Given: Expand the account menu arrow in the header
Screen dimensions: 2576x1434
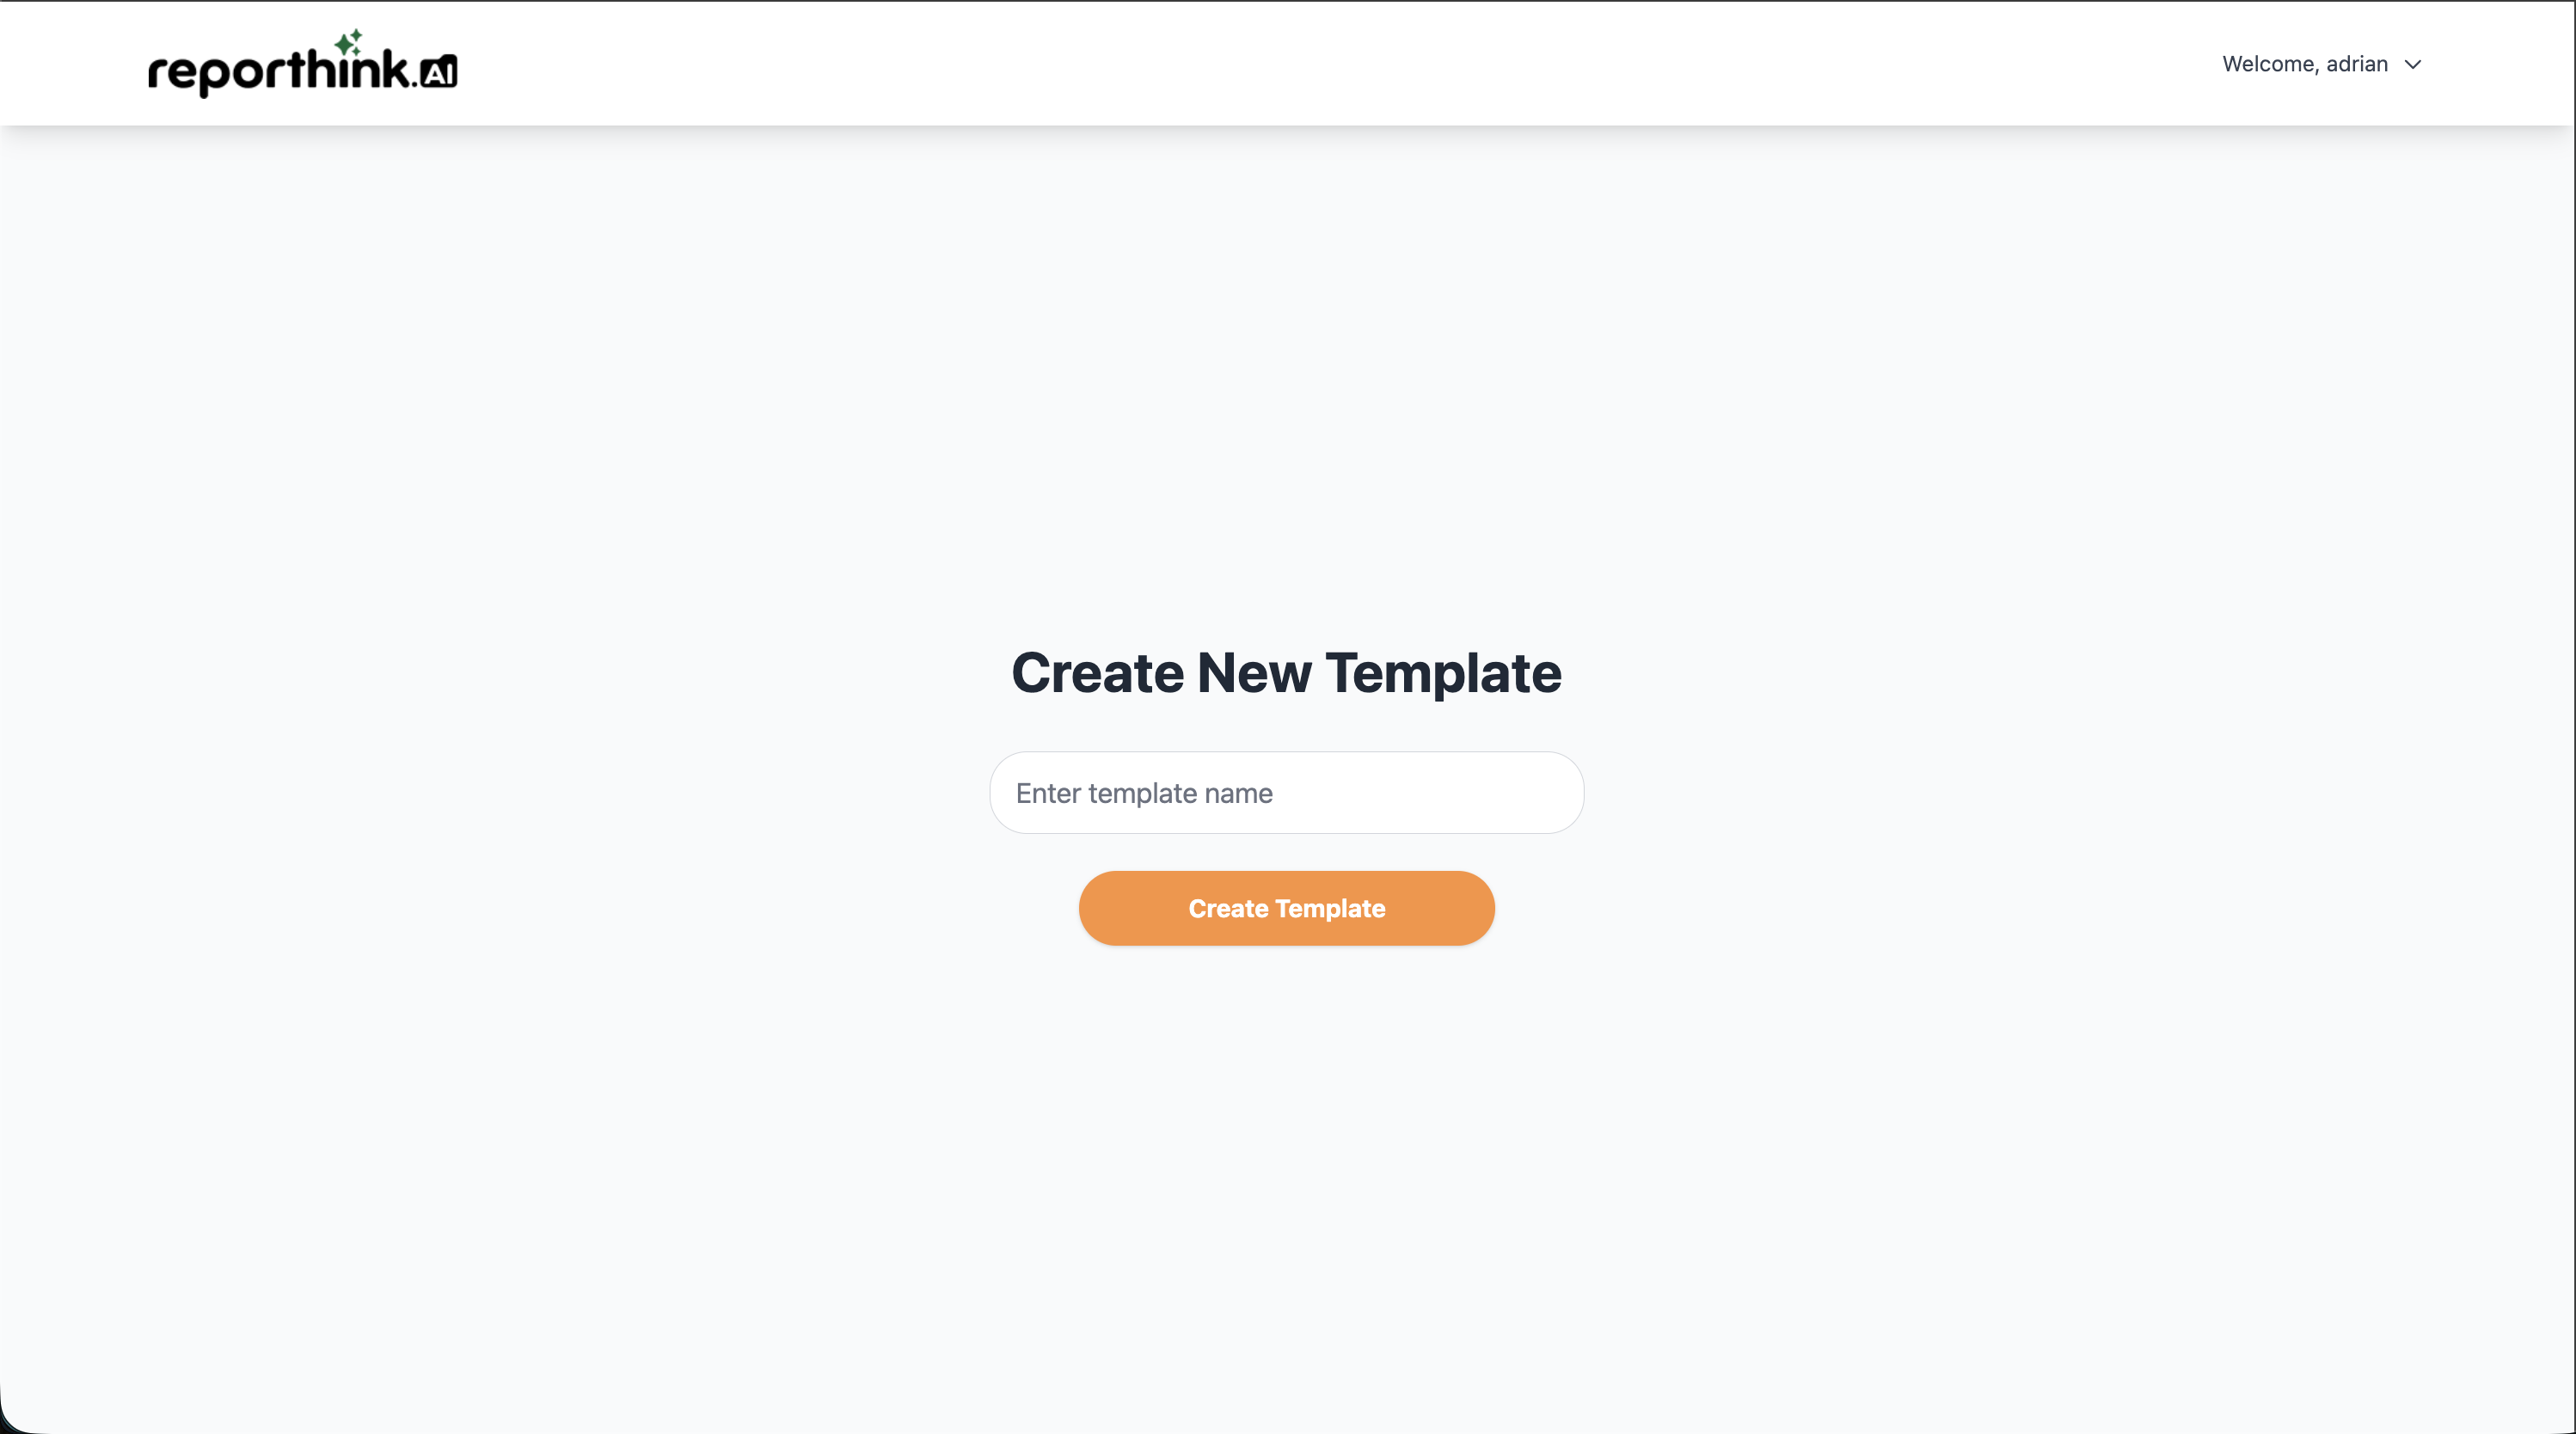Looking at the screenshot, I should [x=2413, y=65].
